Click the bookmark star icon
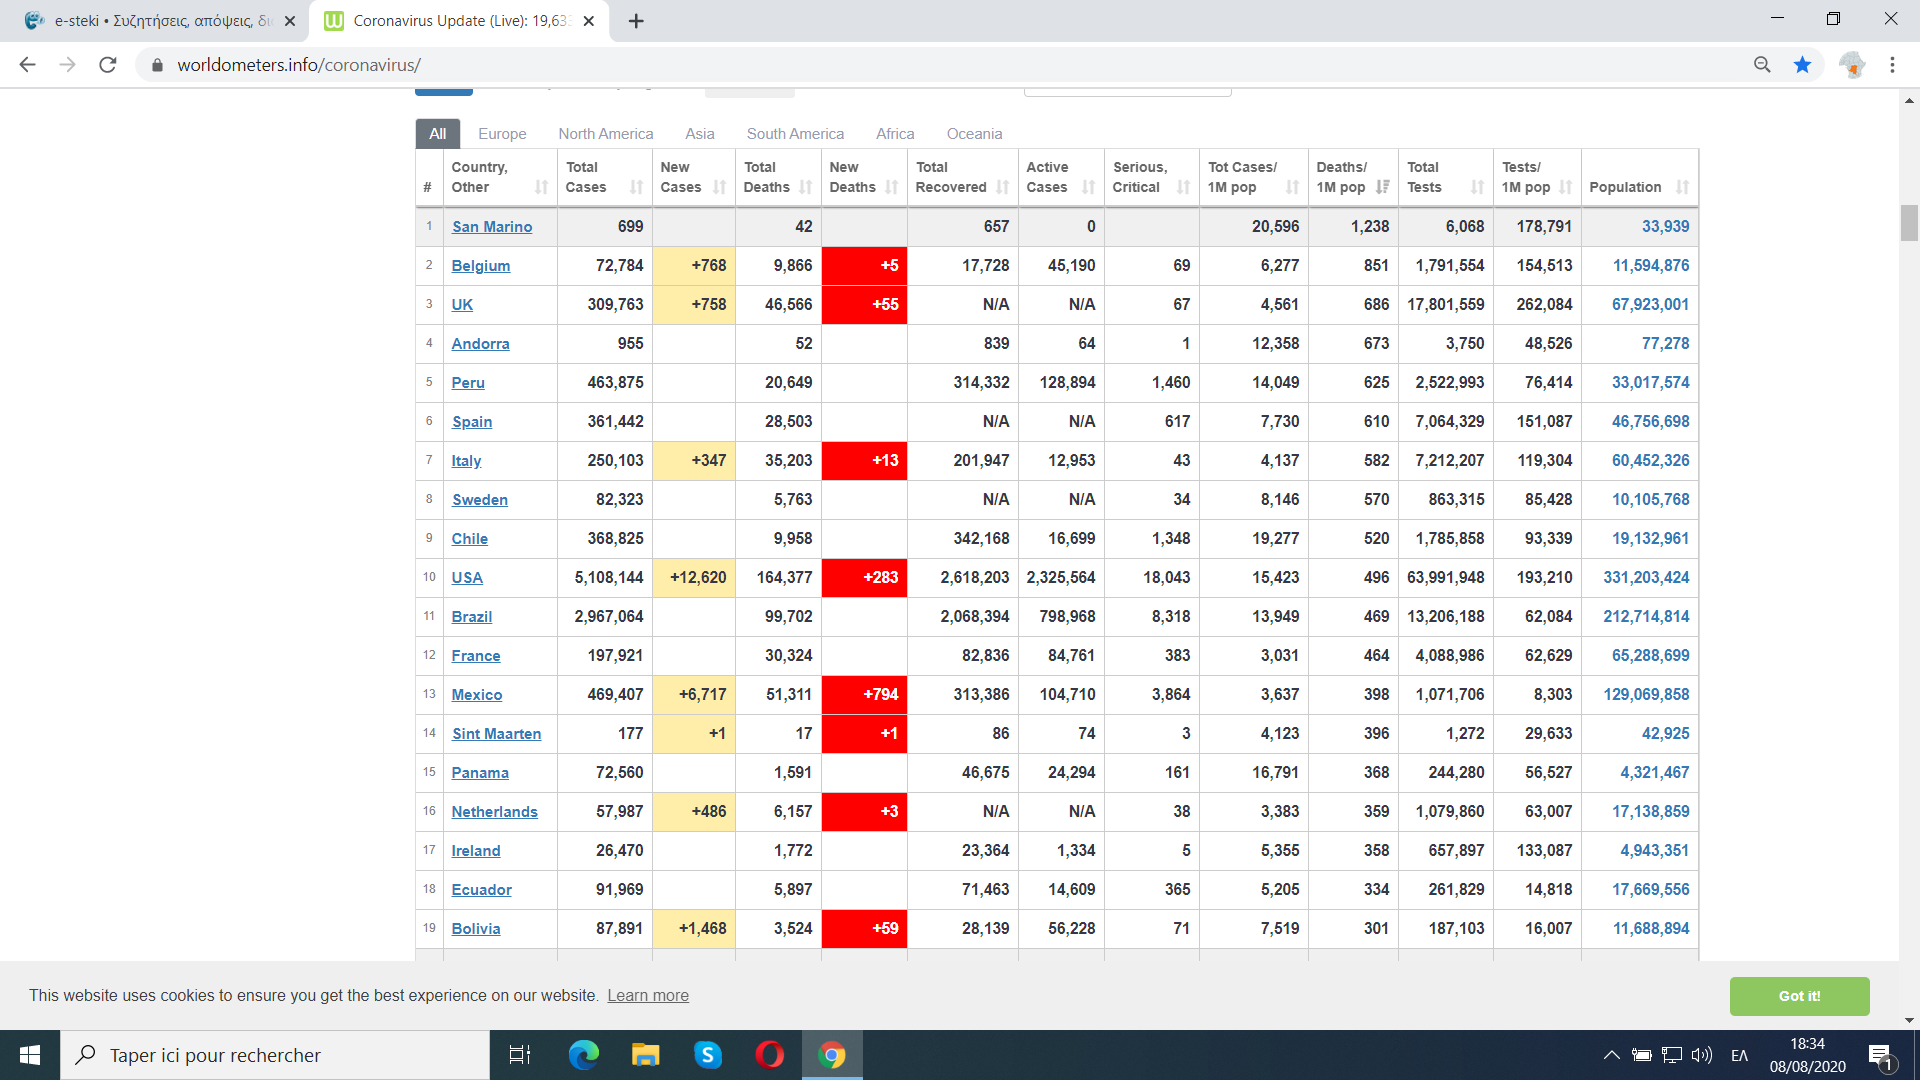The width and height of the screenshot is (1920, 1080). pyautogui.click(x=1802, y=65)
